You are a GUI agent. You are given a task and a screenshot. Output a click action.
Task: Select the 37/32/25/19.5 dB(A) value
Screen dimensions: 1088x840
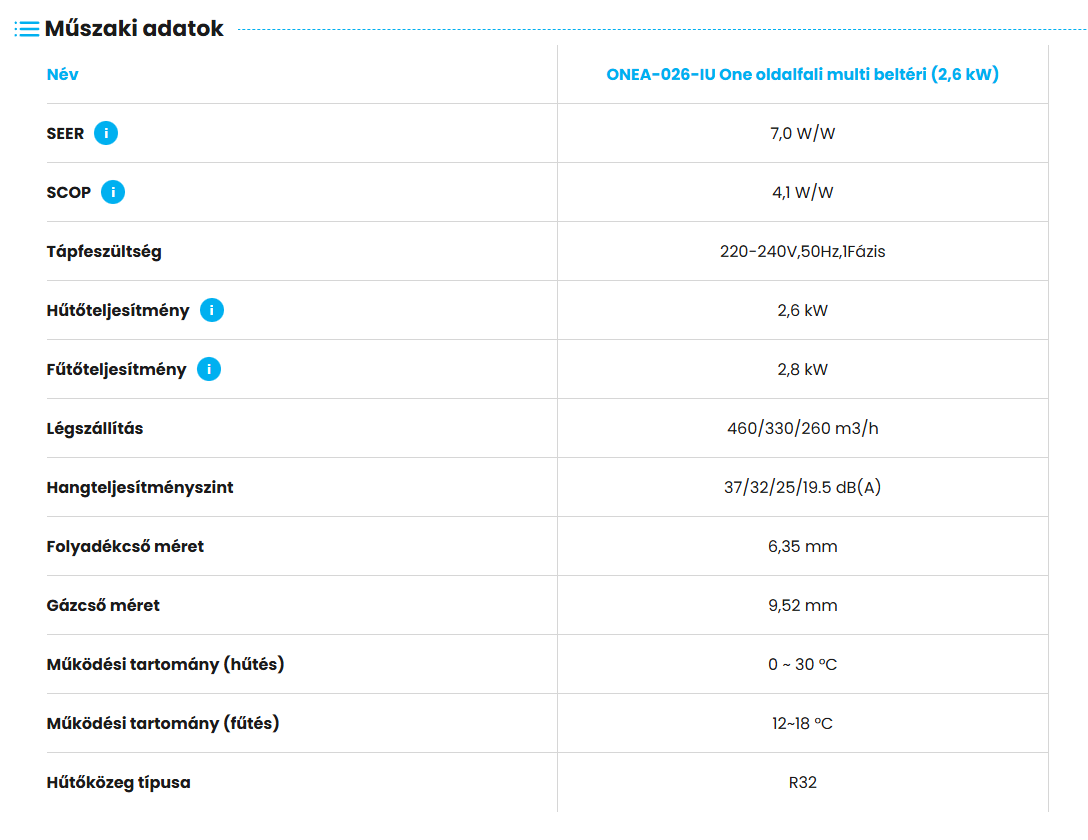coord(802,487)
